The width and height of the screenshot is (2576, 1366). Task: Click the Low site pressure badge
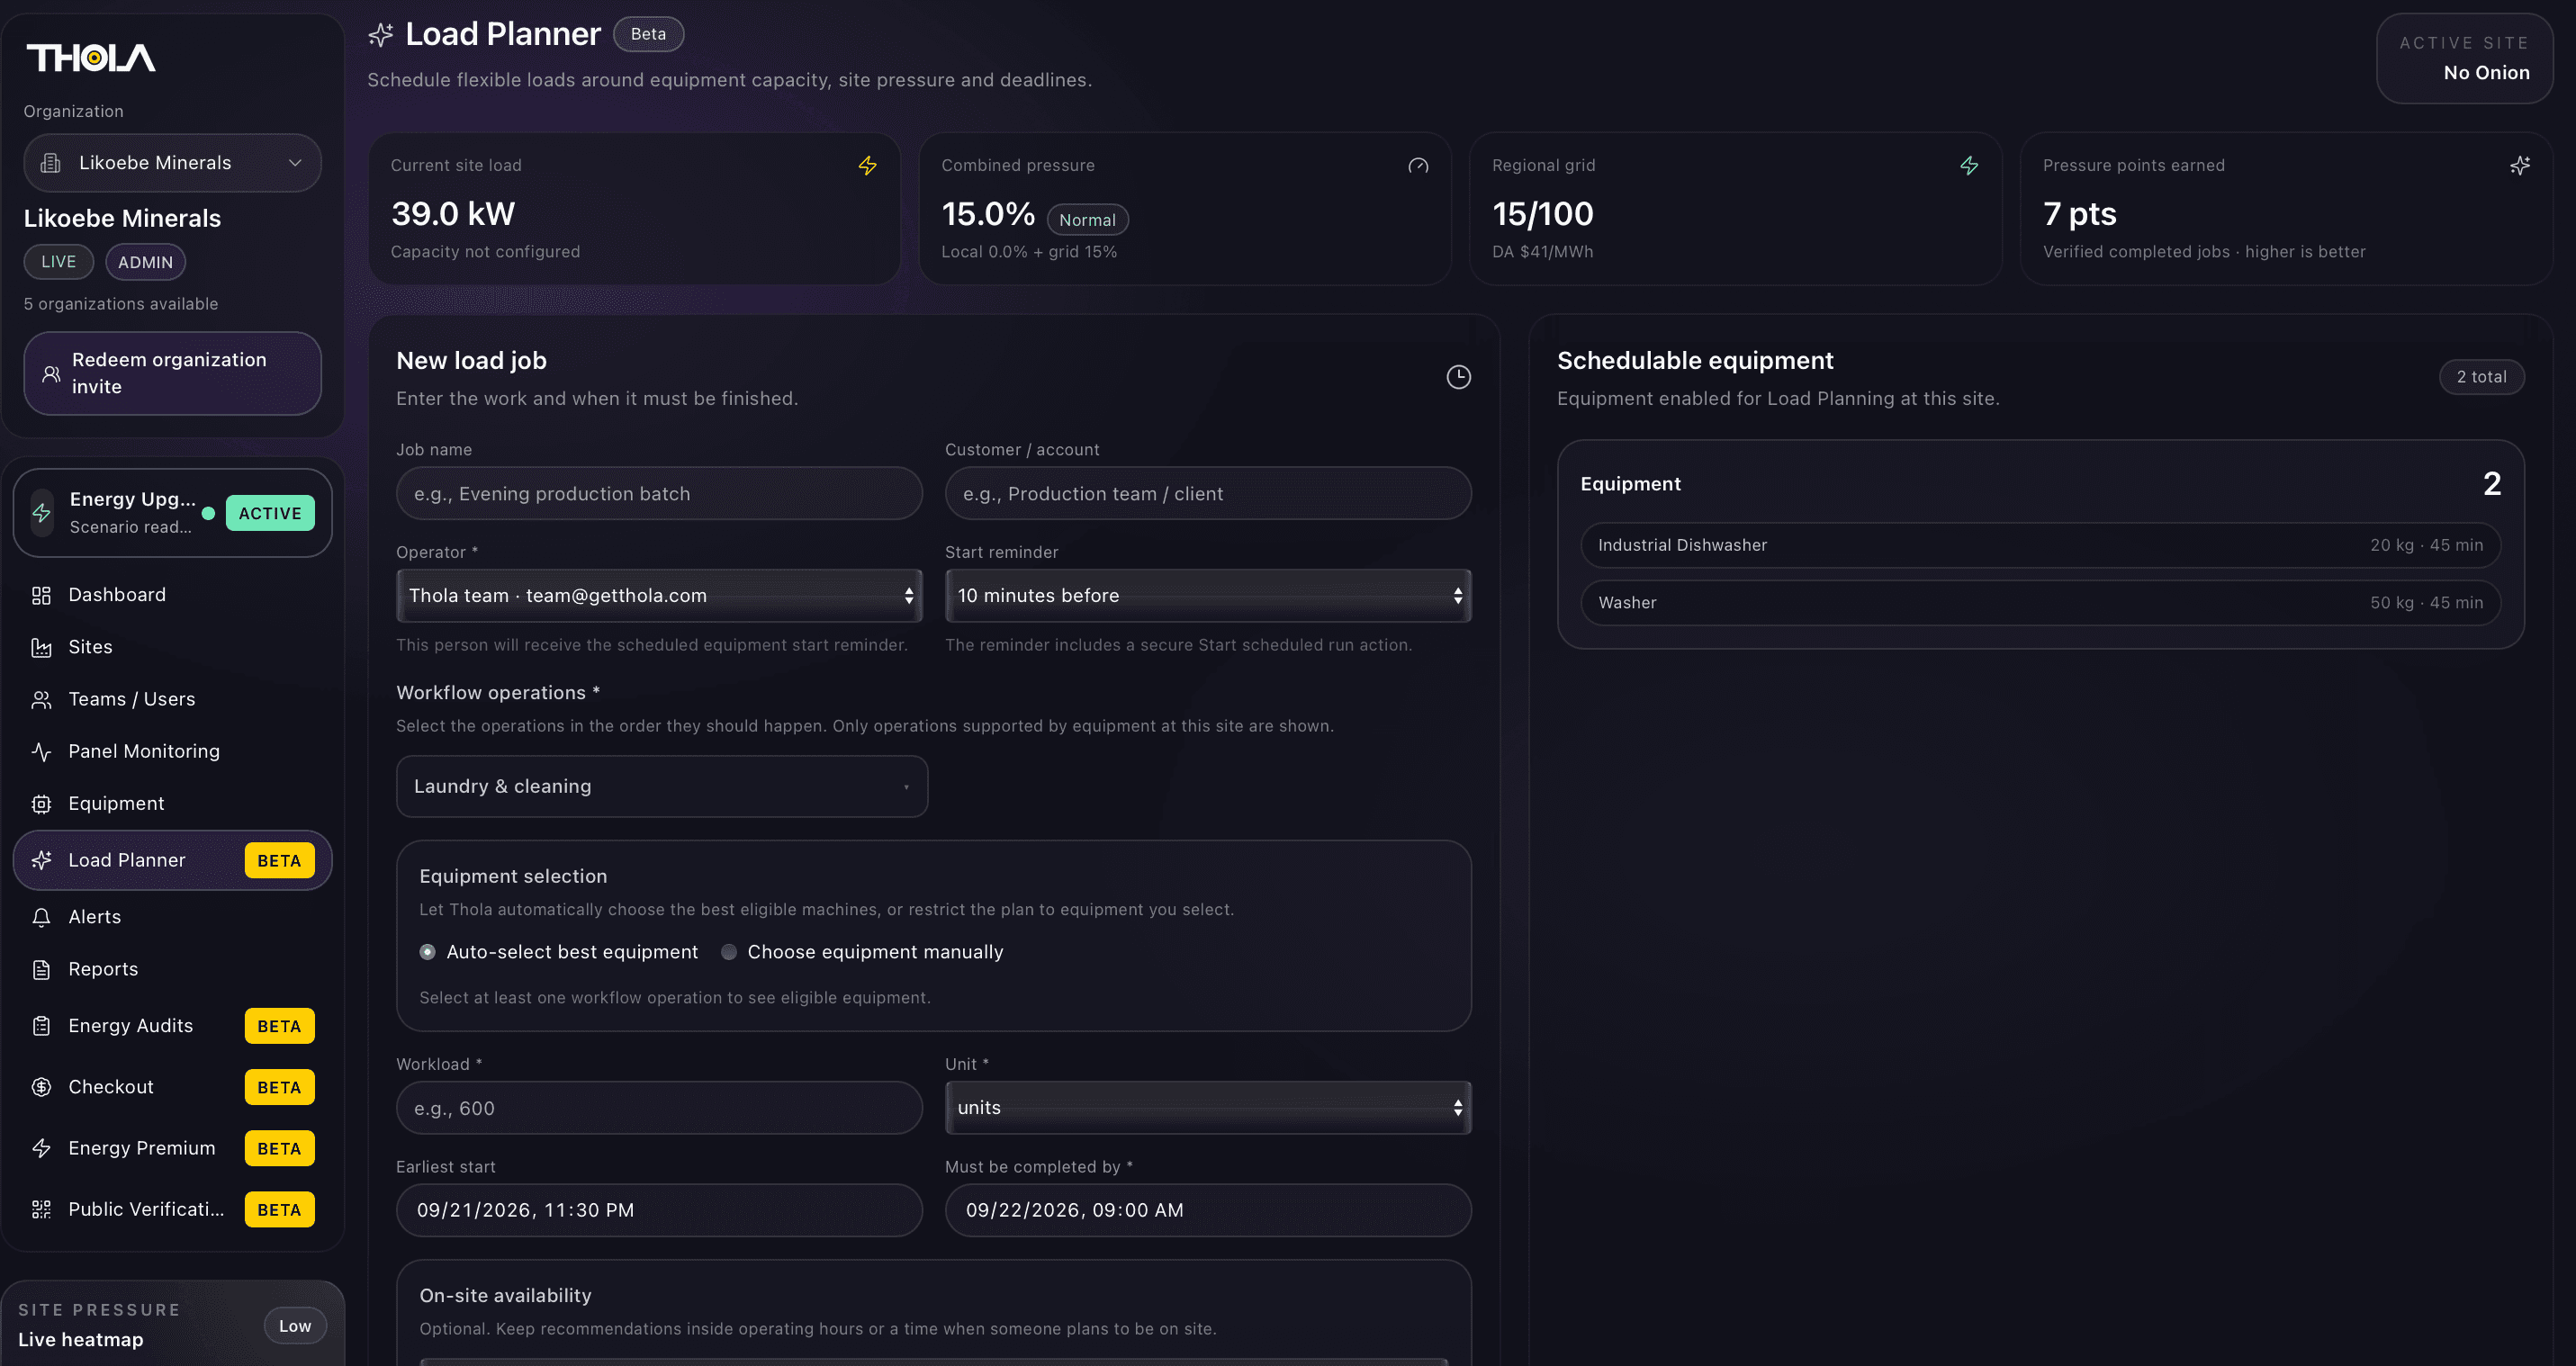pyautogui.click(x=295, y=1326)
